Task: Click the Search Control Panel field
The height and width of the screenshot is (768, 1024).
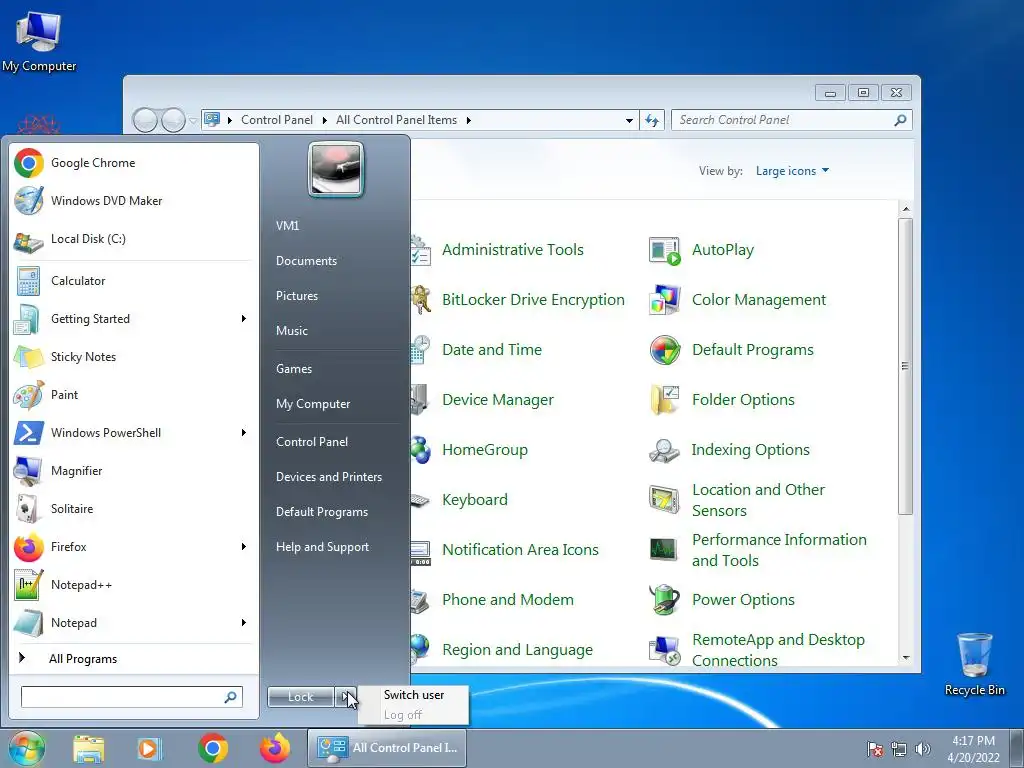Action: [791, 120]
